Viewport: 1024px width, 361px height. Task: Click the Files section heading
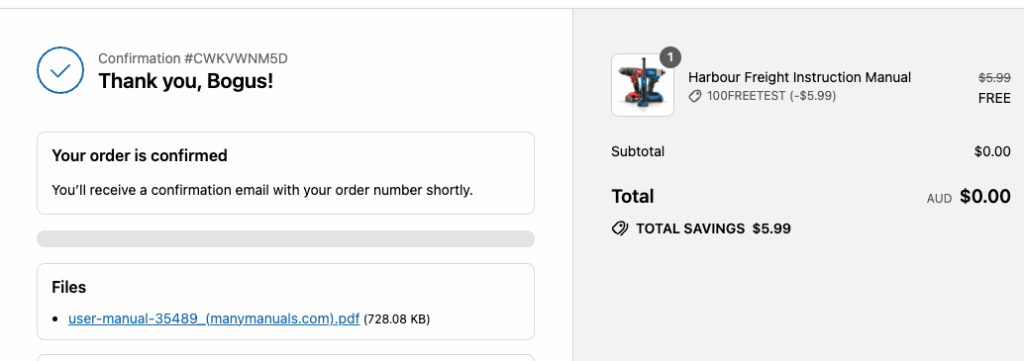(69, 287)
